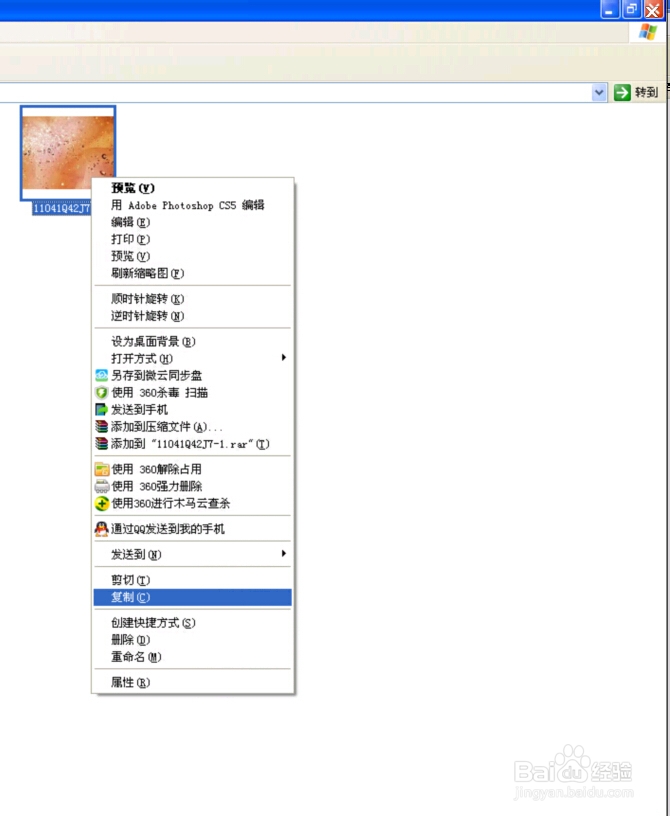The image size is (670, 816).
Task: Choose 逆时针旋转(N)
Action: click(x=193, y=316)
